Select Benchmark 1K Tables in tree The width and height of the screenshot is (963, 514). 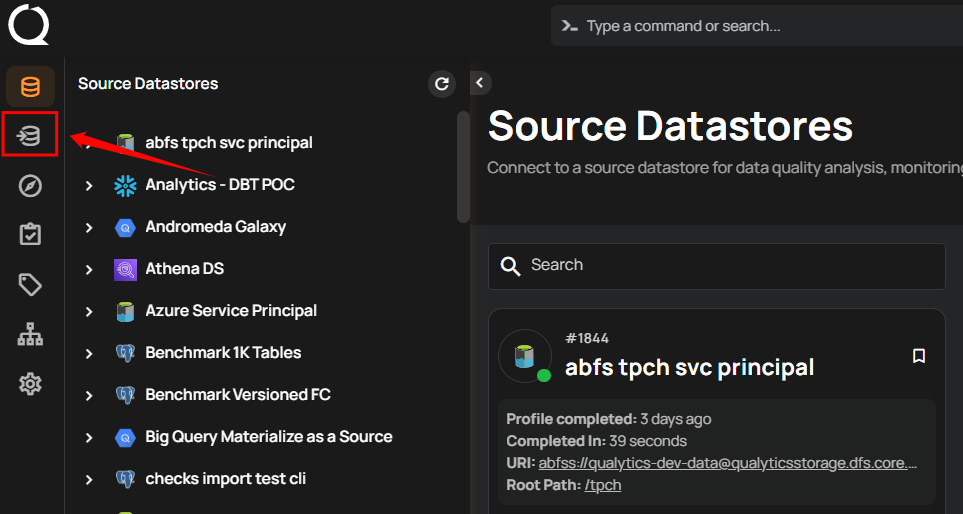point(223,352)
